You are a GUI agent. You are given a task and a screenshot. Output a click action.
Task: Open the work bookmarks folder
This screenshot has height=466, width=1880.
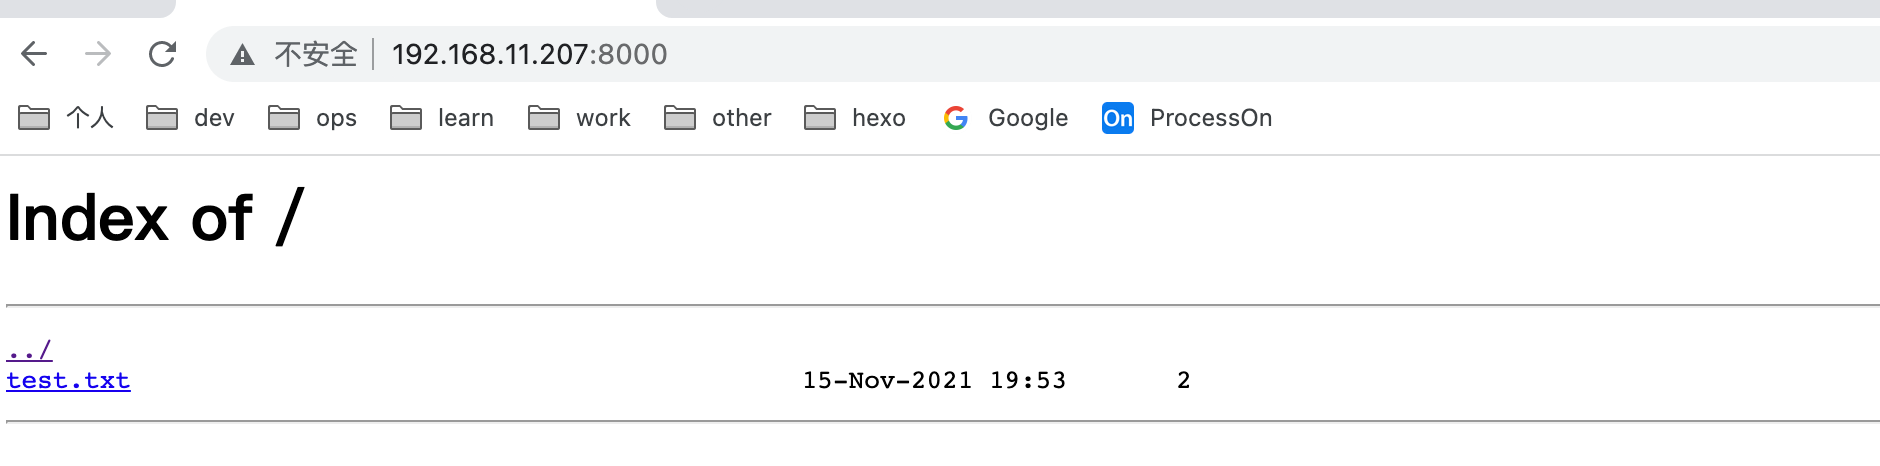click(579, 118)
